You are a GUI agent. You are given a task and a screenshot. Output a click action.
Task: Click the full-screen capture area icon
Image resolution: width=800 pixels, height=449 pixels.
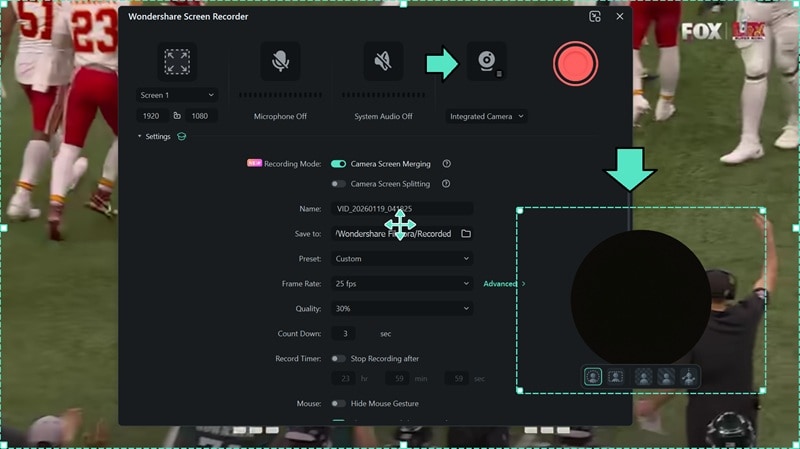point(177,62)
